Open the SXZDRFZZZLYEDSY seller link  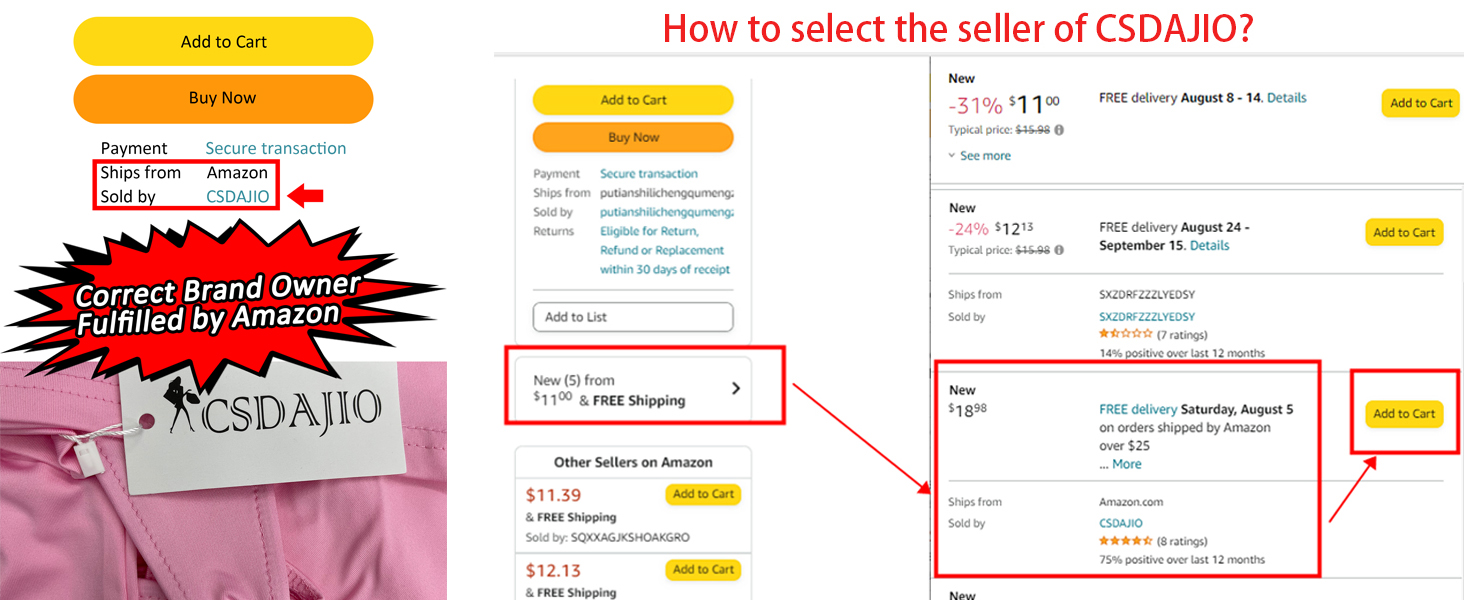pyautogui.click(x=1147, y=317)
